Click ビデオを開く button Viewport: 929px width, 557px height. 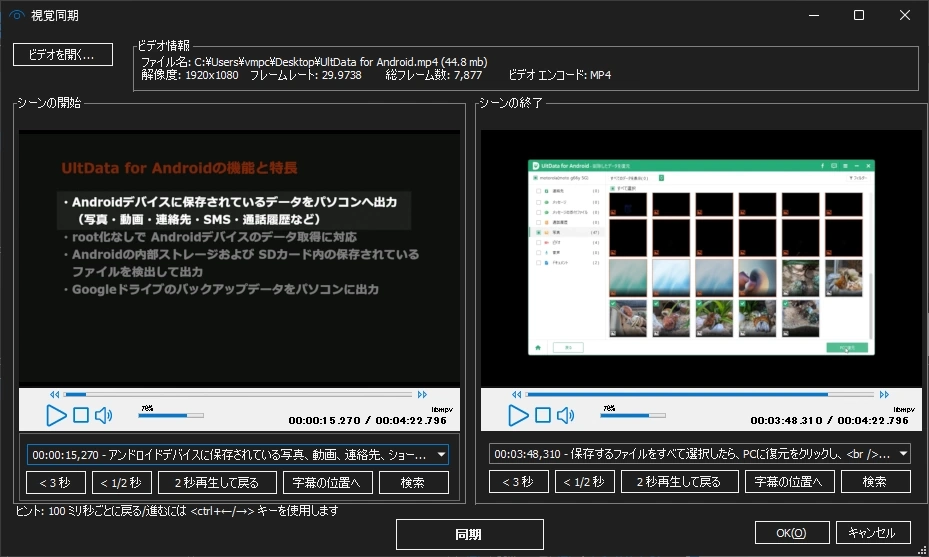[63, 55]
